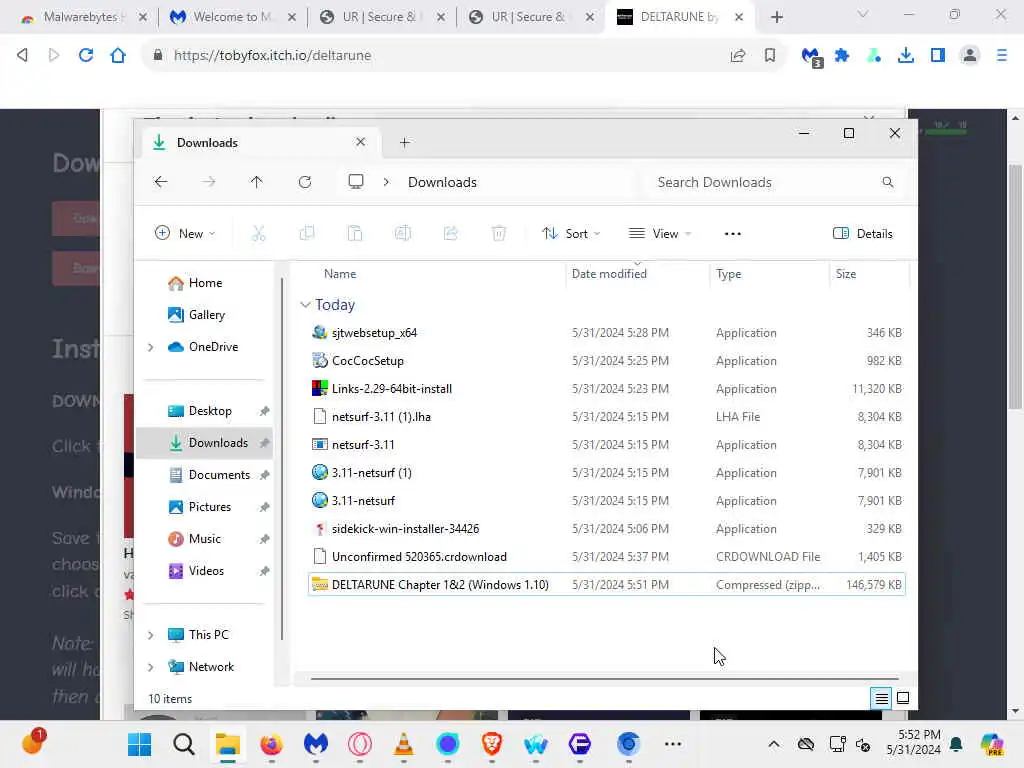Click the Cut icon in Explorer toolbar
The width and height of the screenshot is (1024, 768).
coord(259,233)
